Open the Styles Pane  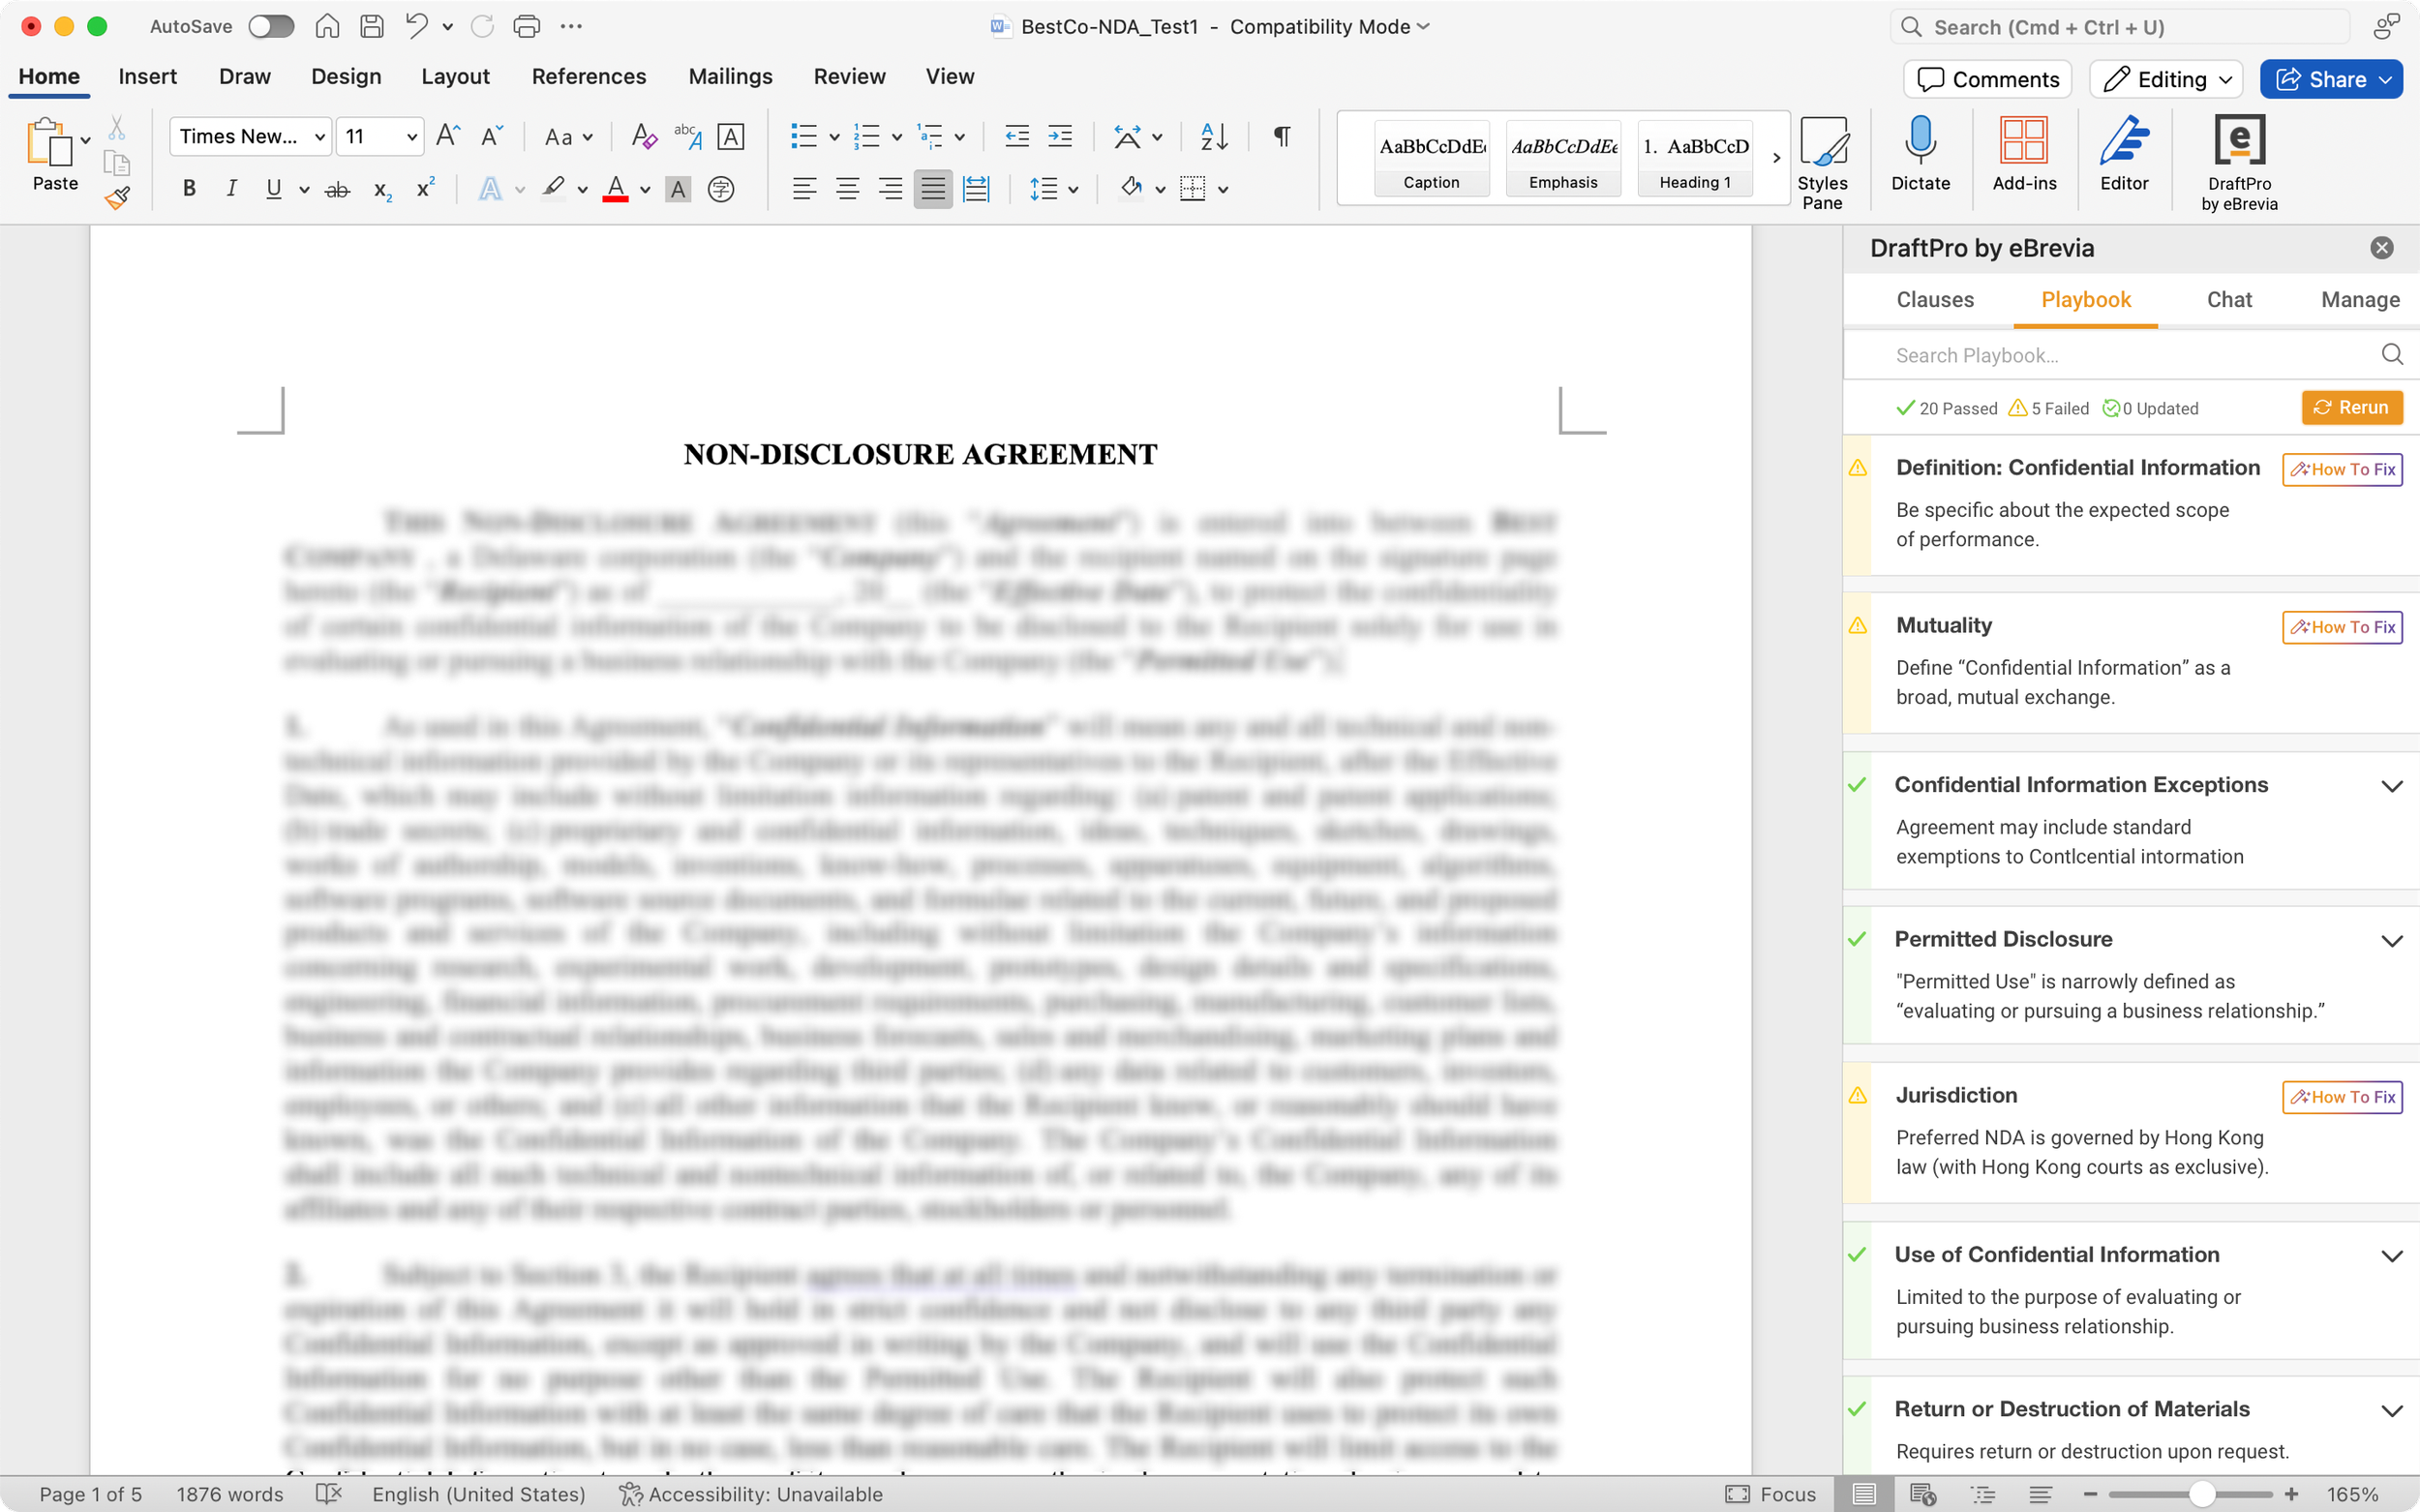(x=1822, y=163)
